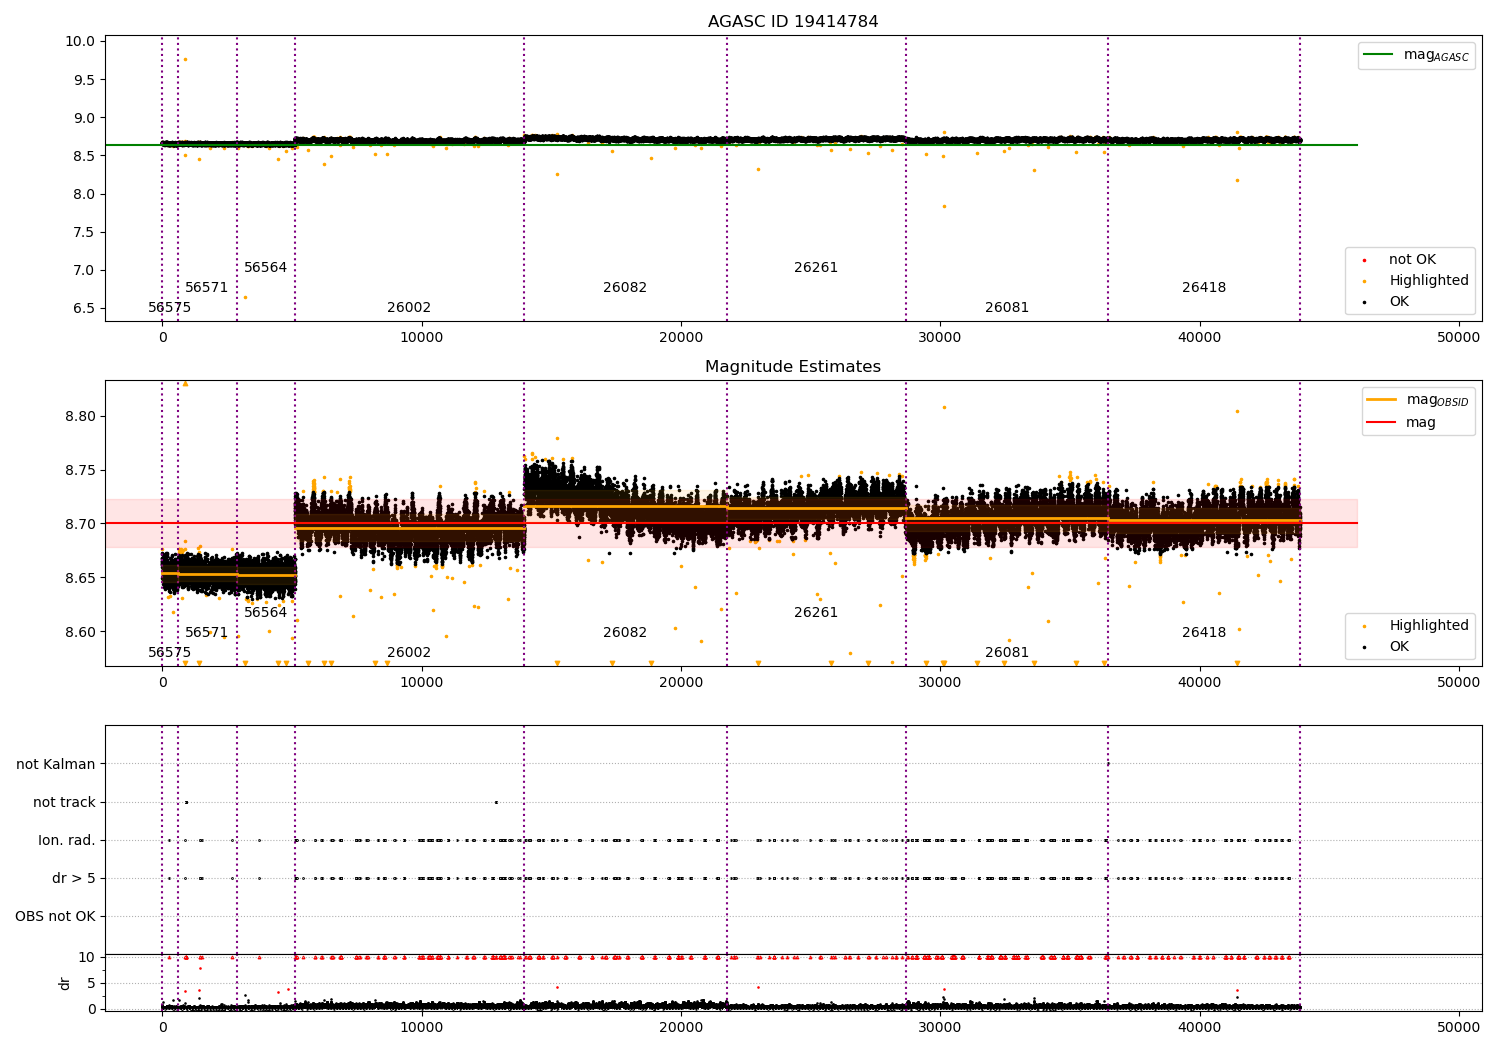Screen dimensions: 1500x1050
Task: Click the y-axis tick label 6.5
Action: (85, 308)
